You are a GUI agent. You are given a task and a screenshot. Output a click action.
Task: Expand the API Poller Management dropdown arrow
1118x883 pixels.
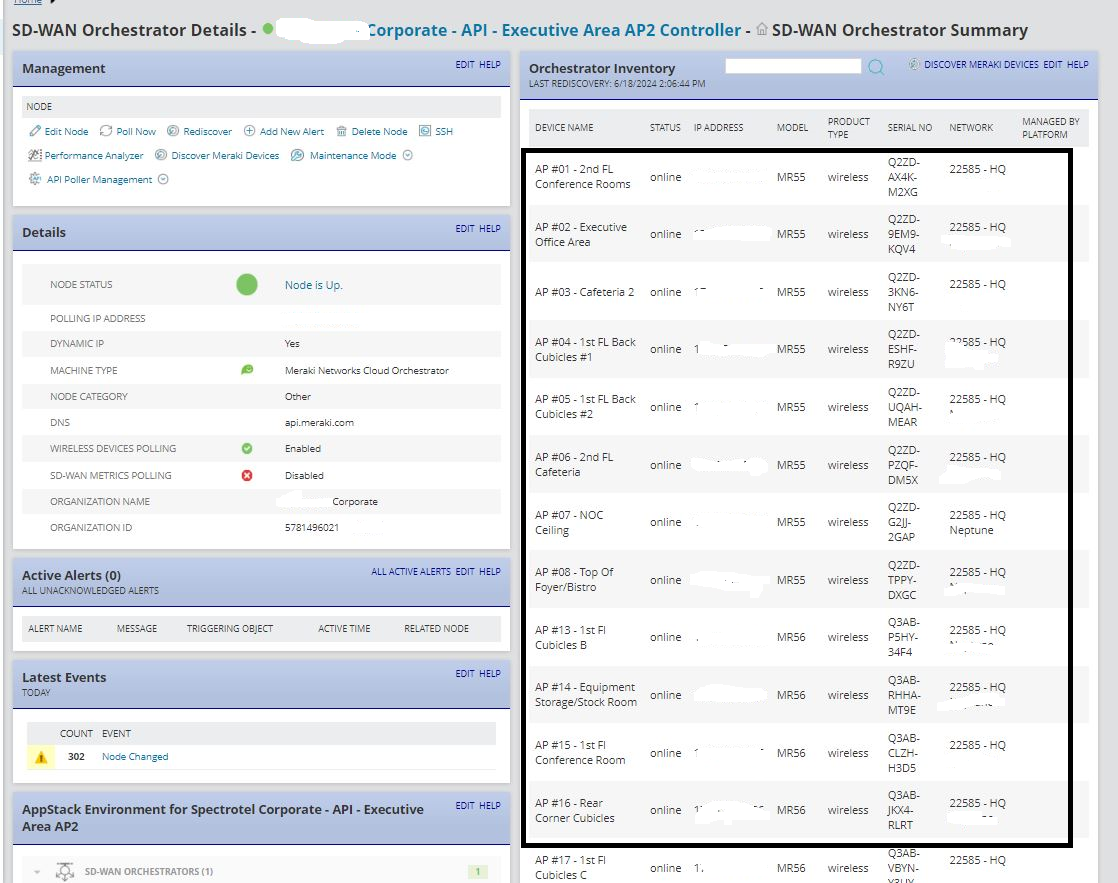tap(163, 179)
